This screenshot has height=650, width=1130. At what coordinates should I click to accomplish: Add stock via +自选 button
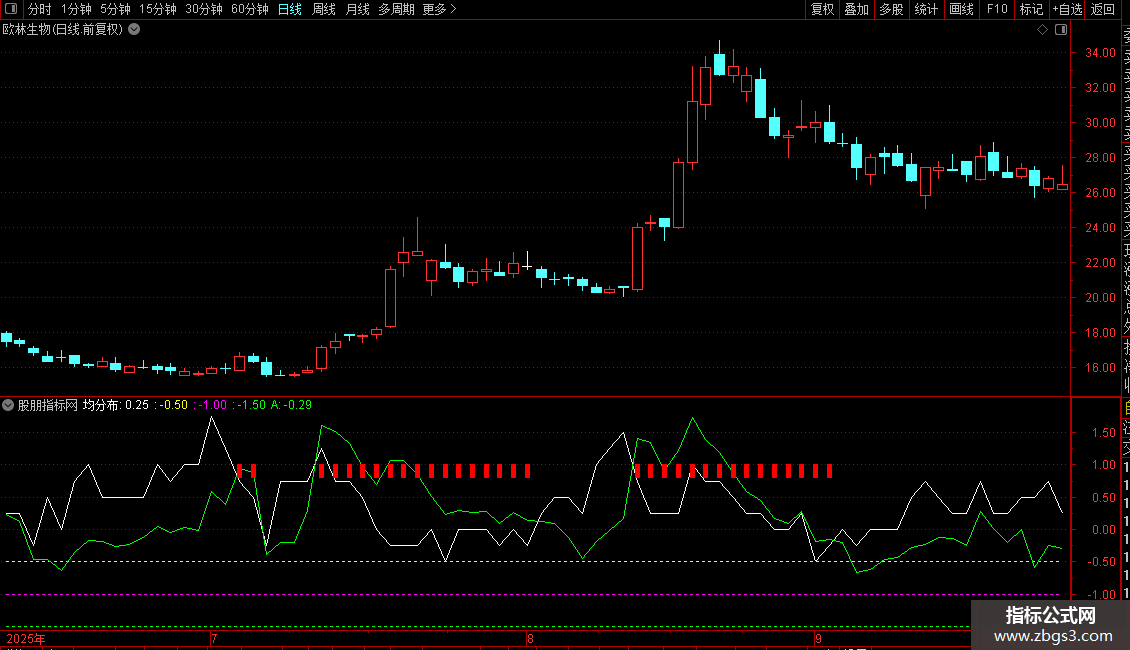coord(1067,9)
